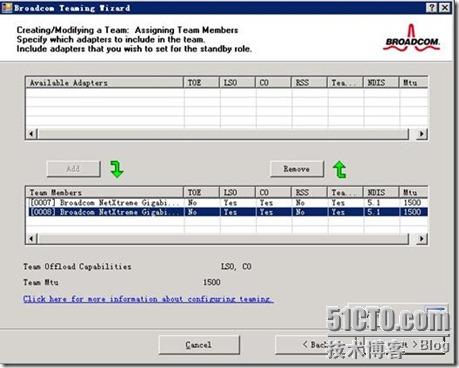Click the Team Offload Capabilities value LSO, CO

click(x=236, y=267)
